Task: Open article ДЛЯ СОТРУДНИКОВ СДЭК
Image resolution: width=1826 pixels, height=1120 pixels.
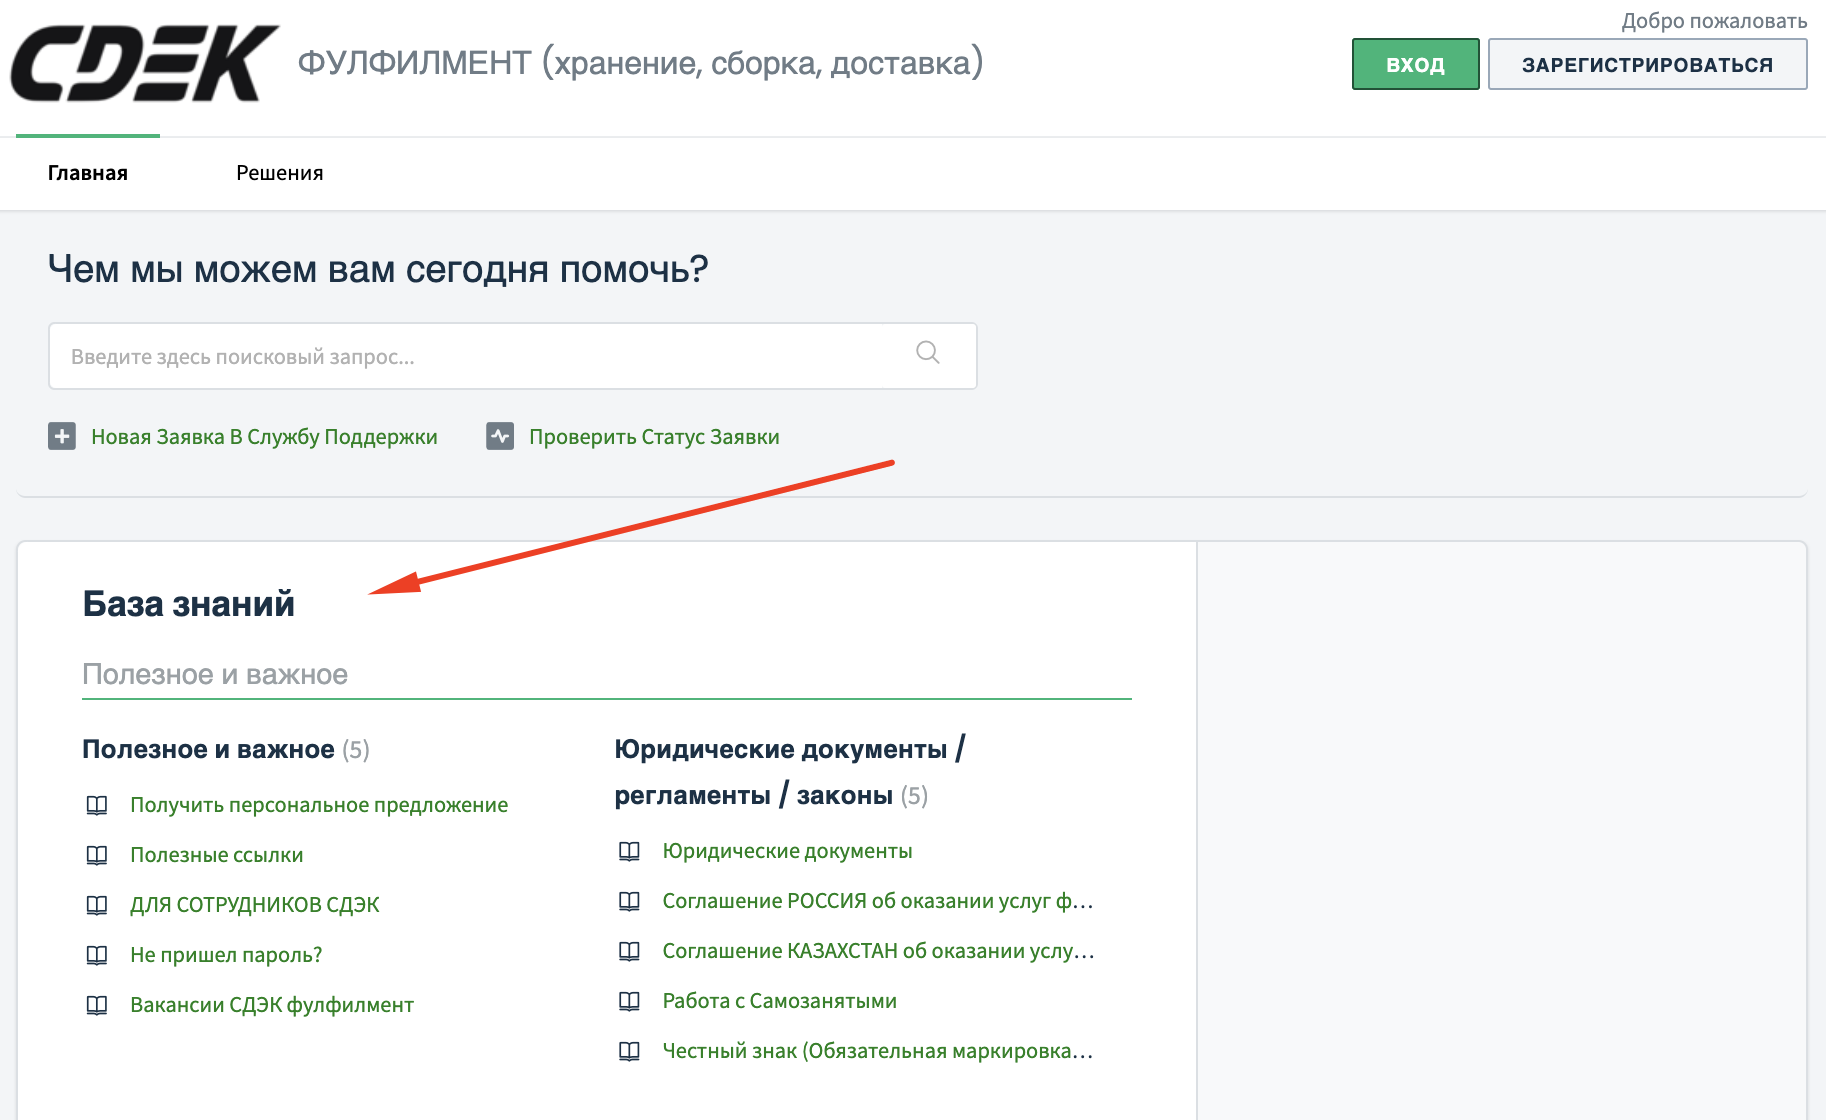Action: click(x=255, y=905)
